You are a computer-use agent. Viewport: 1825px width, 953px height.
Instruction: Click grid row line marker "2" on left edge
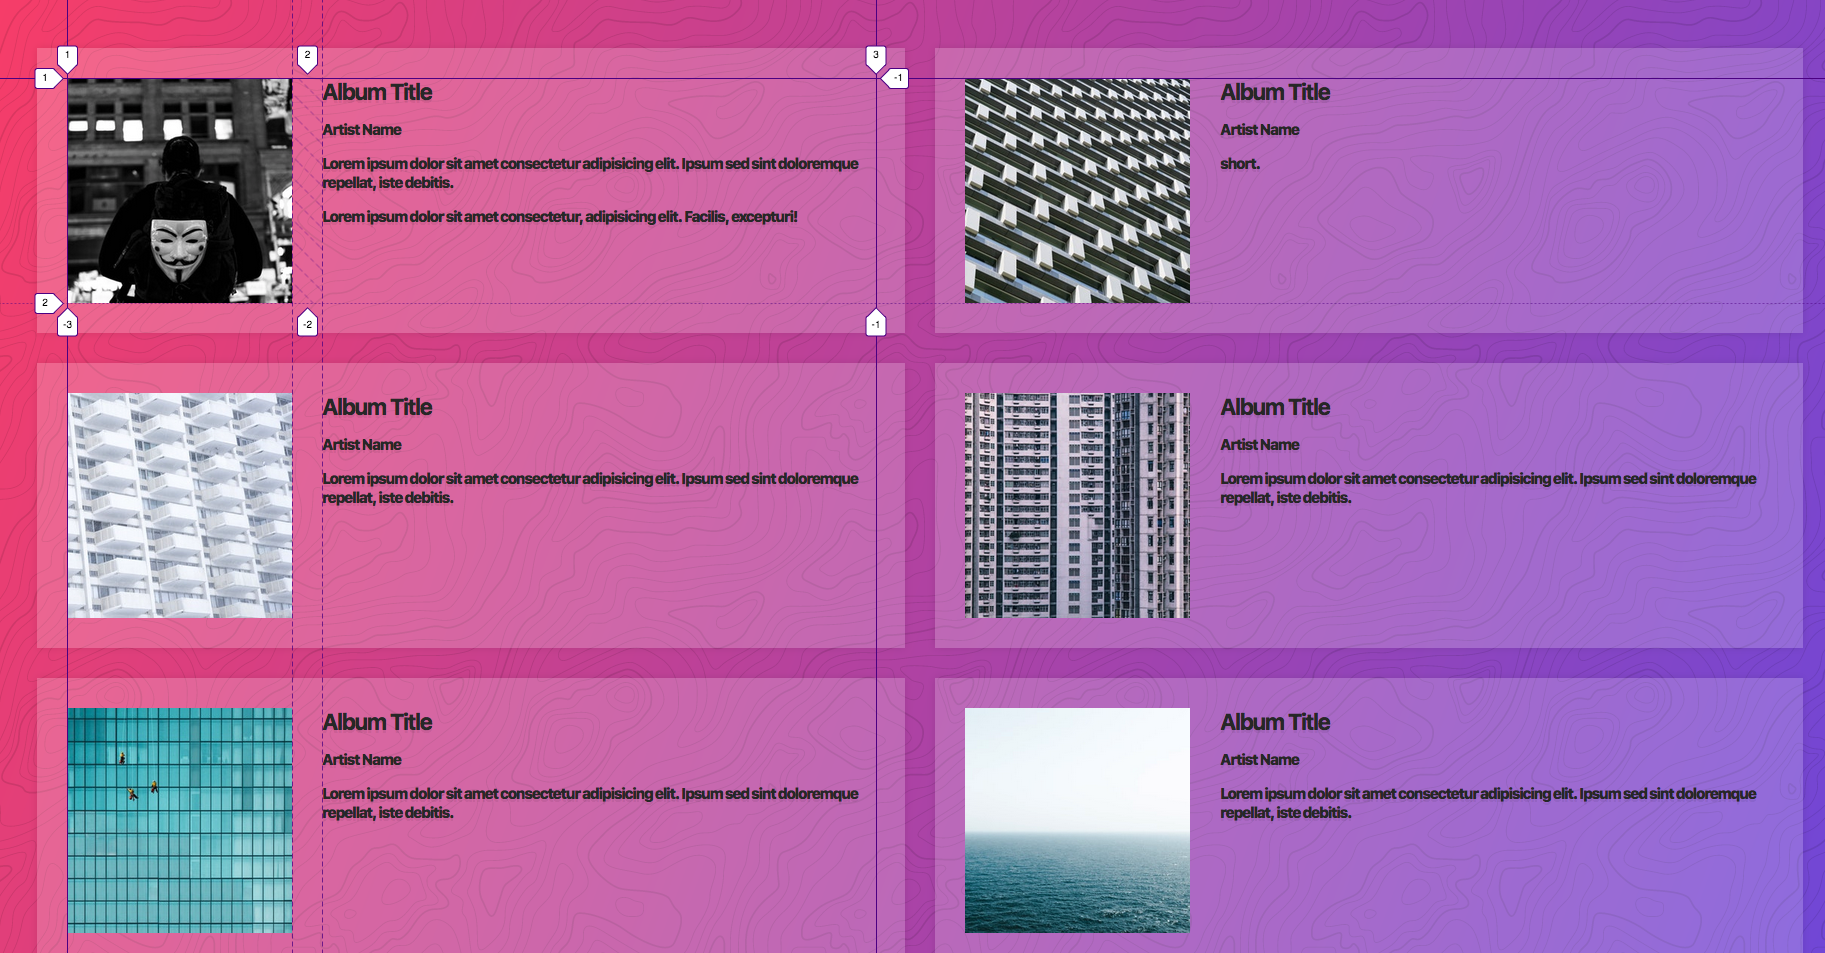point(44,301)
